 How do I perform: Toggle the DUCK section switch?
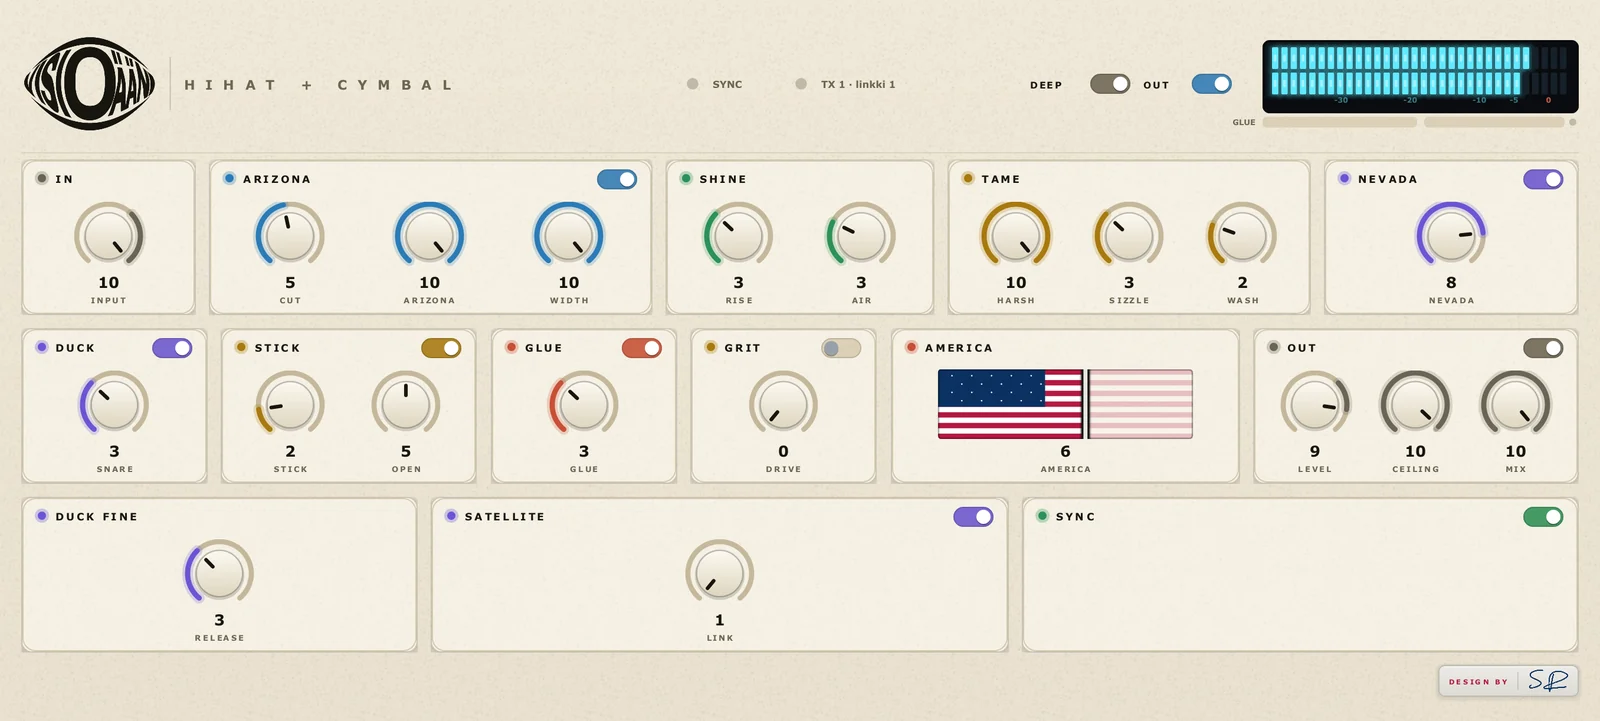click(172, 348)
